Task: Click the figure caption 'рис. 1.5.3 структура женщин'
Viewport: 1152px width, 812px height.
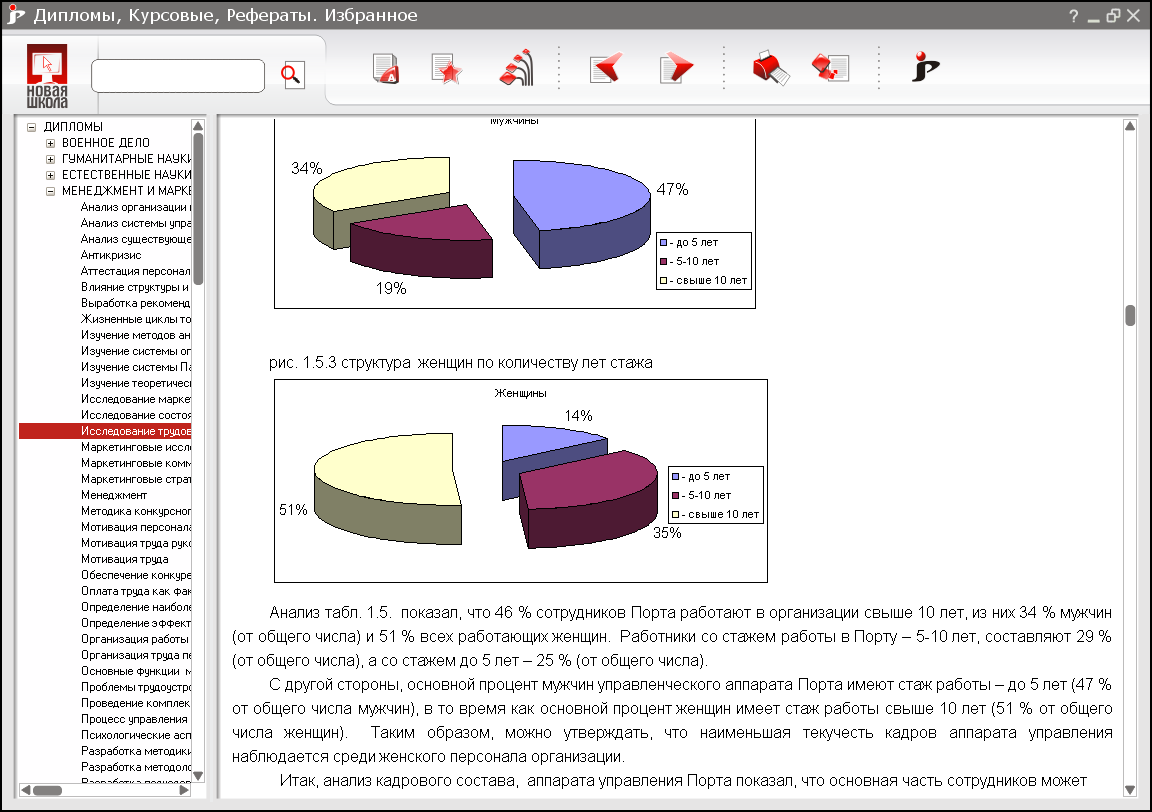Action: coord(461,363)
